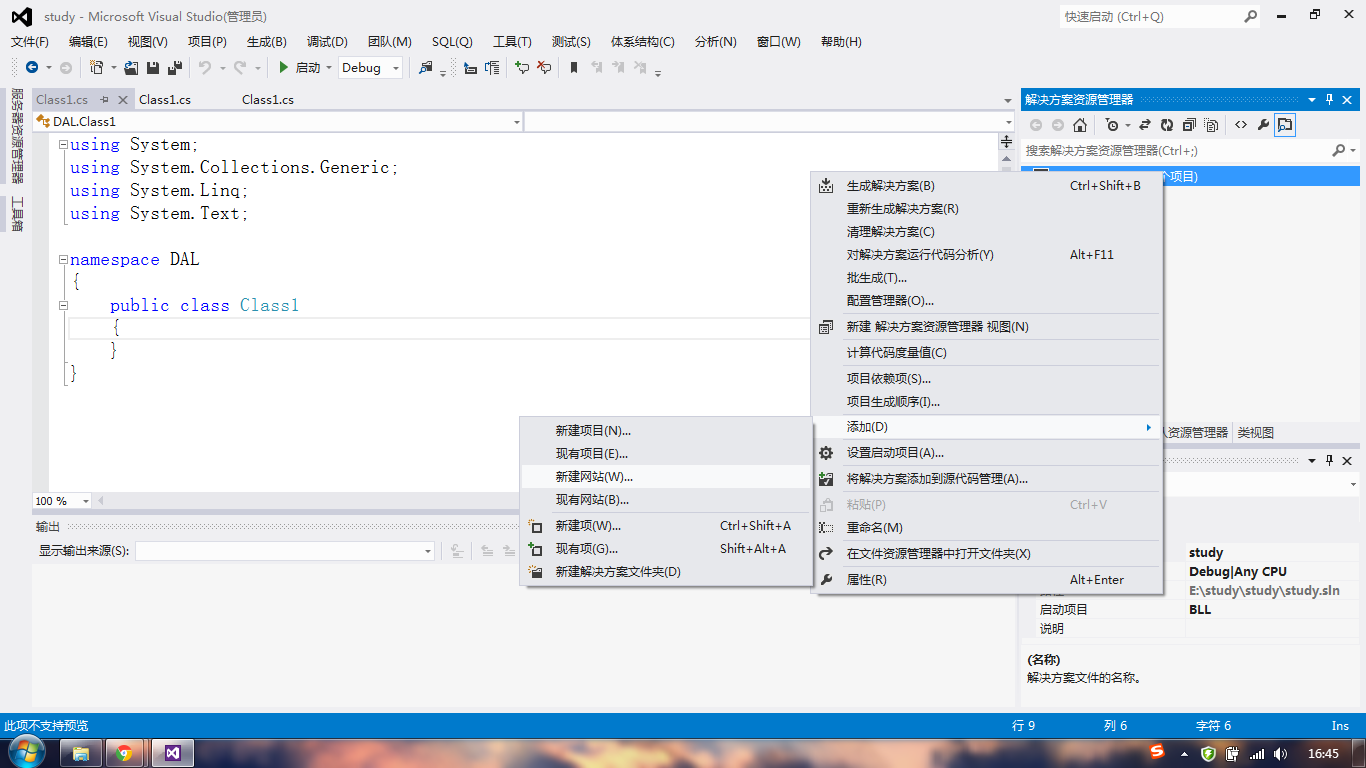
Task: Click 生成解决方案(B) in the context menu
Action: point(900,185)
